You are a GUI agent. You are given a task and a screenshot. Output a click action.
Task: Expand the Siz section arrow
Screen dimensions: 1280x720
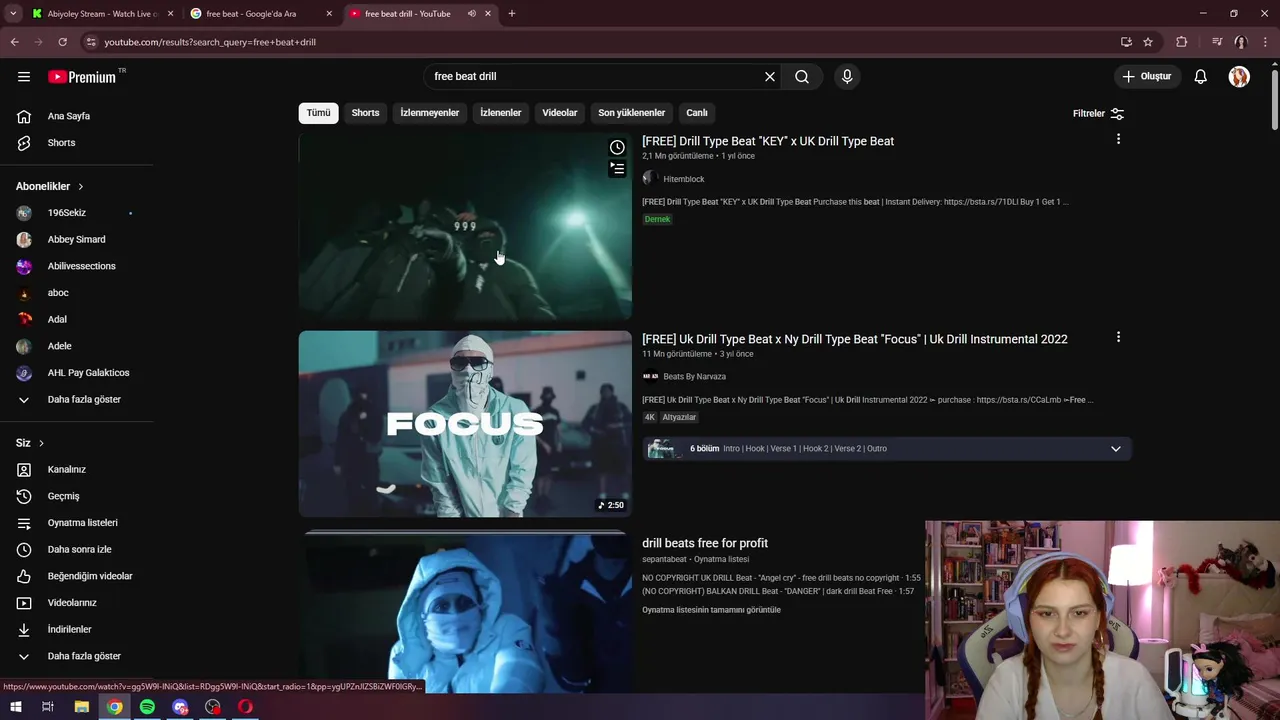pyautogui.click(x=41, y=443)
